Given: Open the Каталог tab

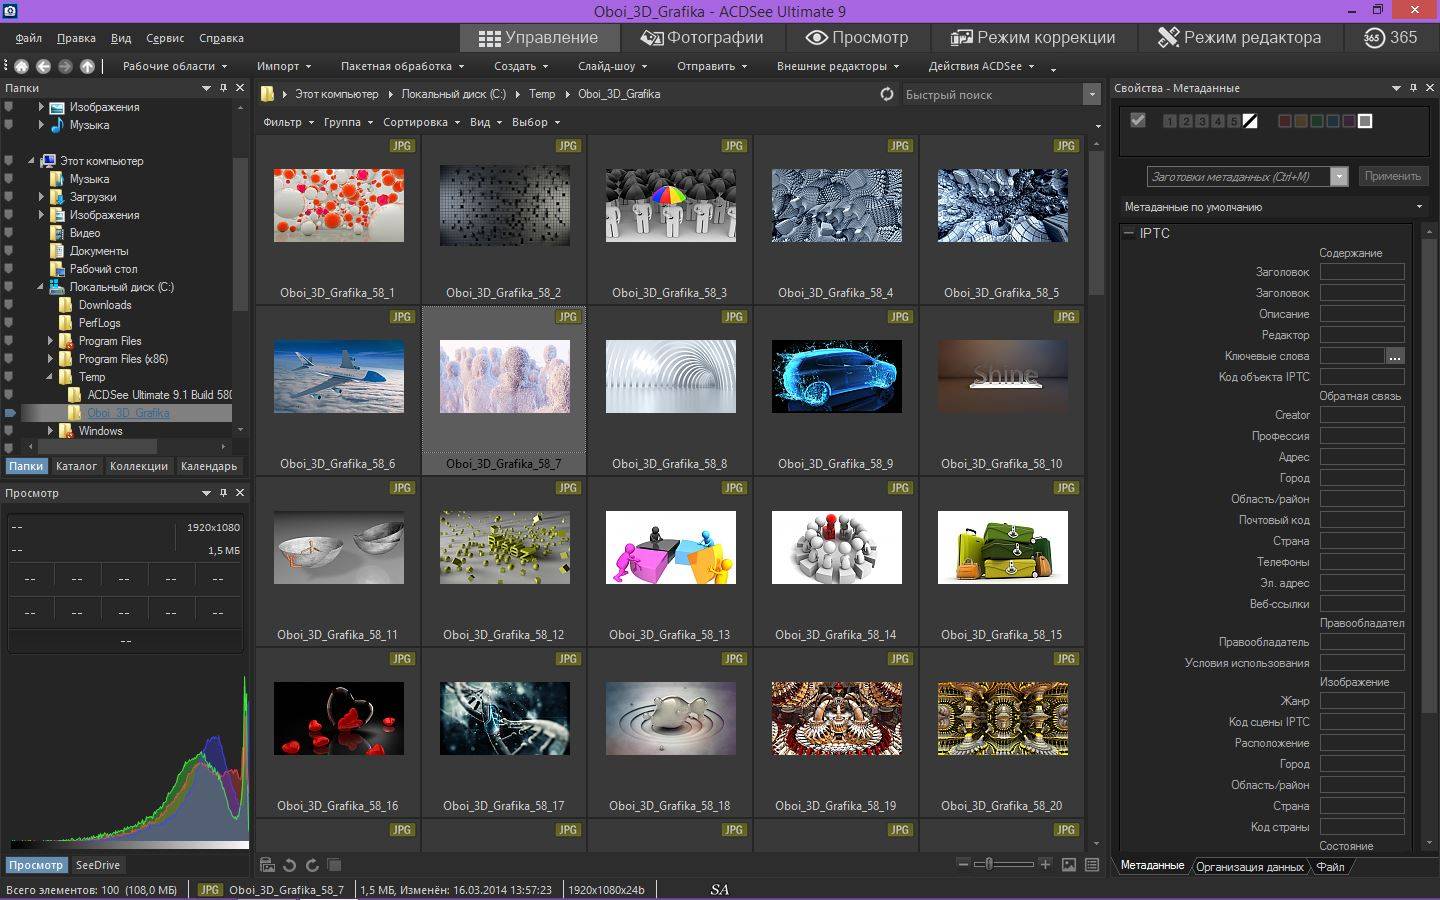Looking at the screenshot, I should [76, 466].
